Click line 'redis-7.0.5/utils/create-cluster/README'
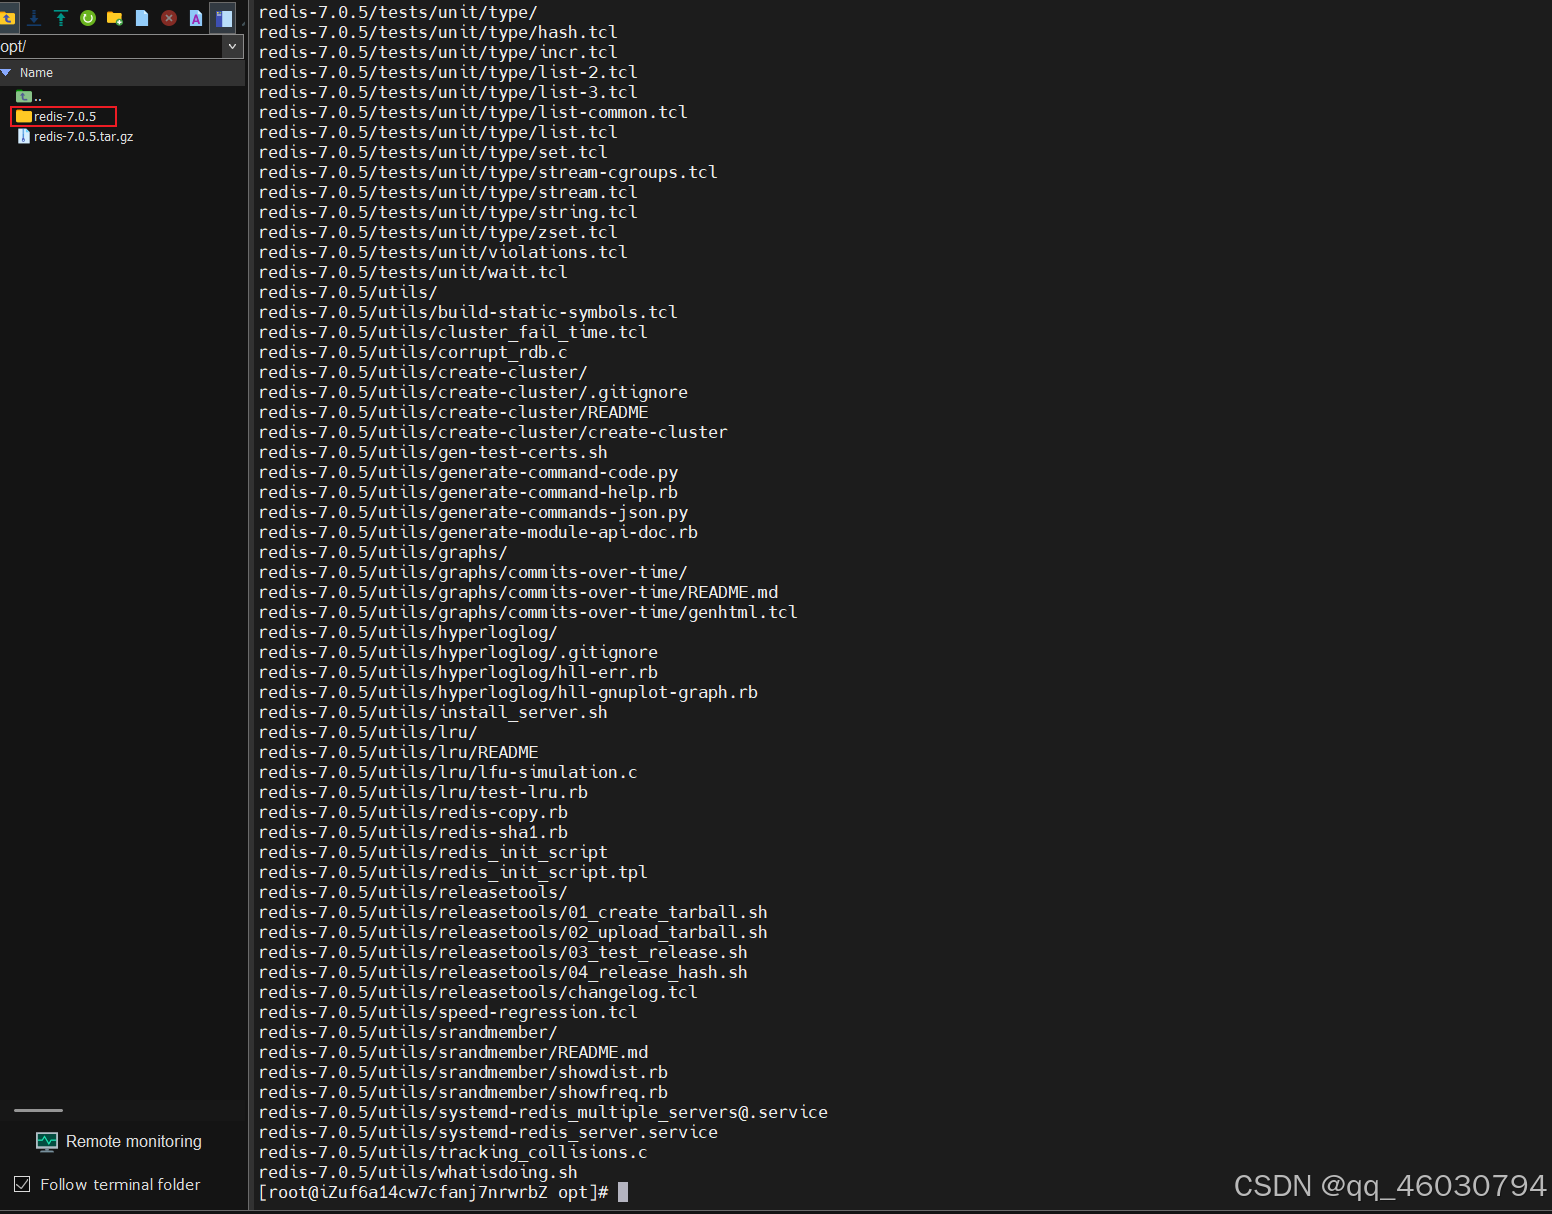The width and height of the screenshot is (1552, 1214). click(x=453, y=412)
